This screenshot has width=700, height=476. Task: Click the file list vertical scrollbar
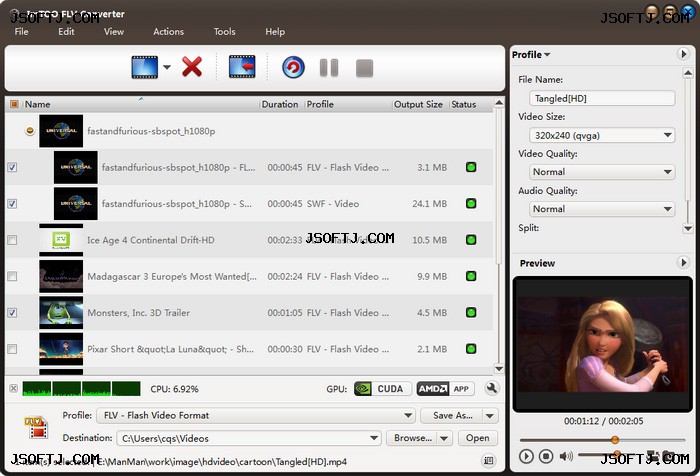[x=499, y=188]
